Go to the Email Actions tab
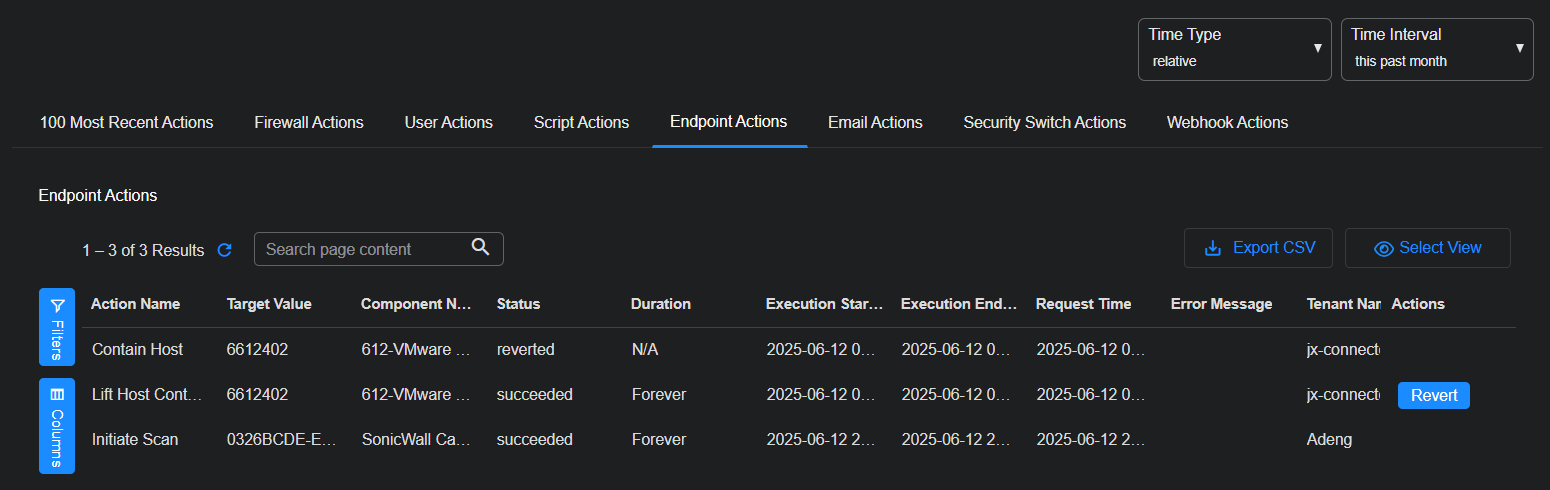The width and height of the screenshot is (1550, 490). point(875,123)
